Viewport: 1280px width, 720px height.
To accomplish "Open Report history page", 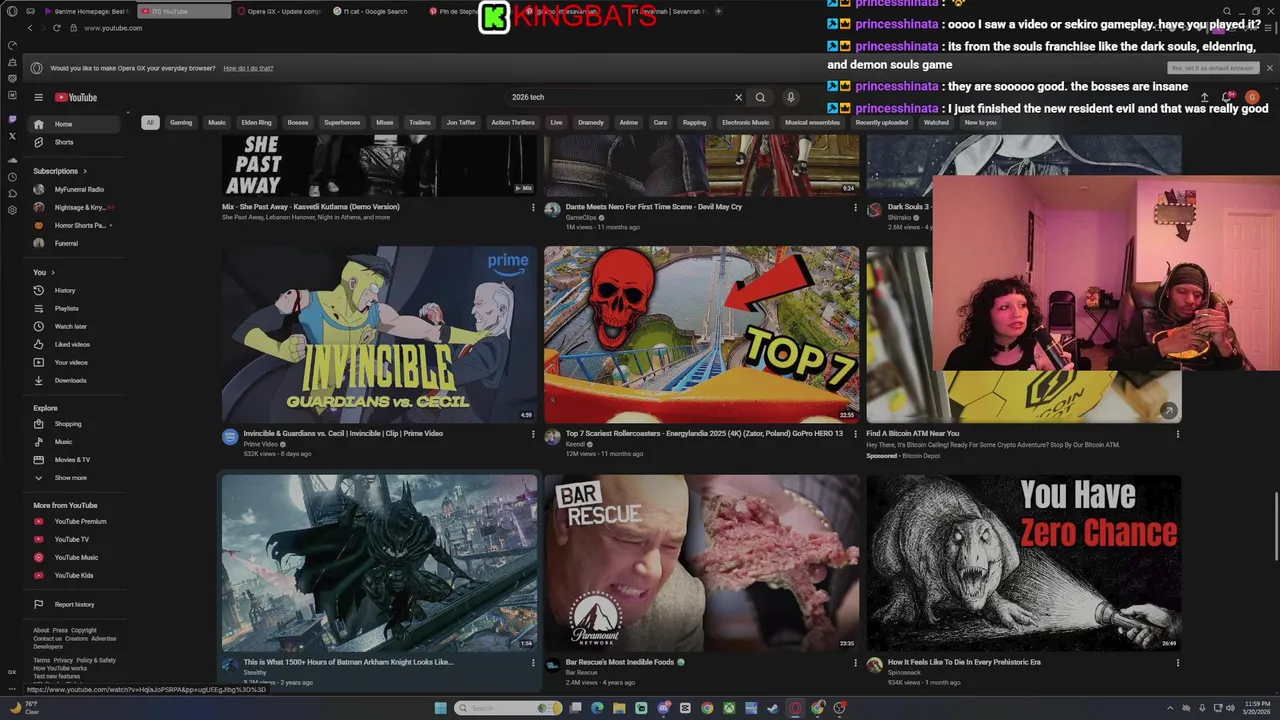I will (x=75, y=604).
